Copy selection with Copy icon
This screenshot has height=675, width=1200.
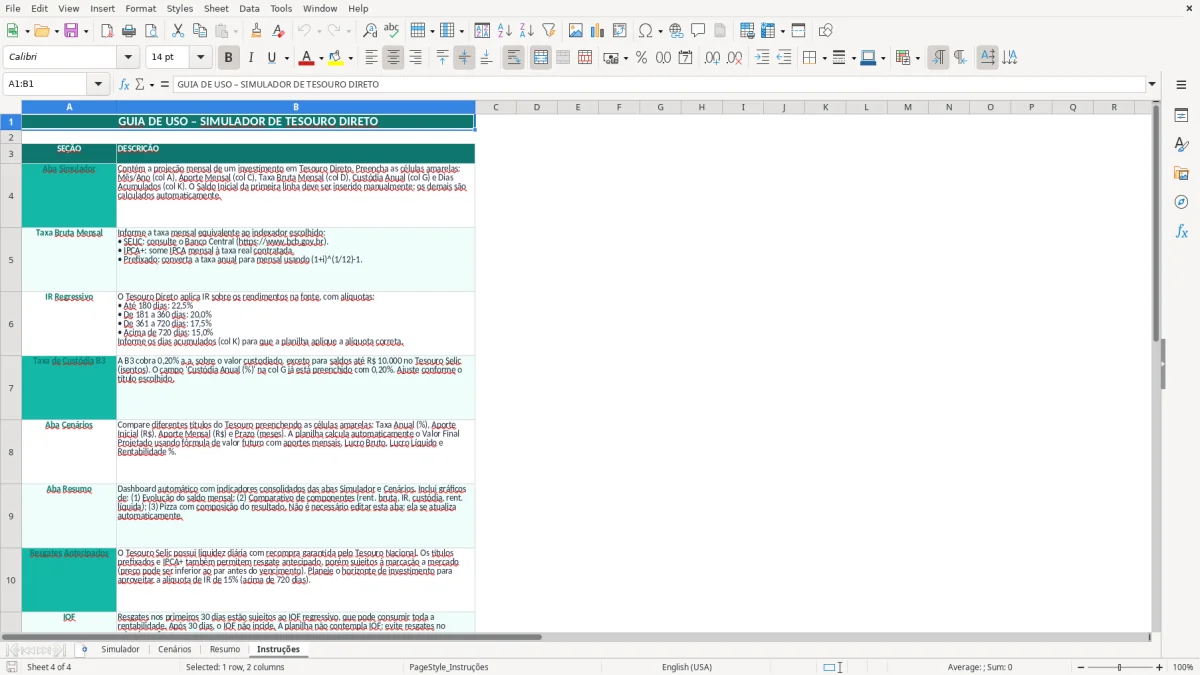pos(199,31)
